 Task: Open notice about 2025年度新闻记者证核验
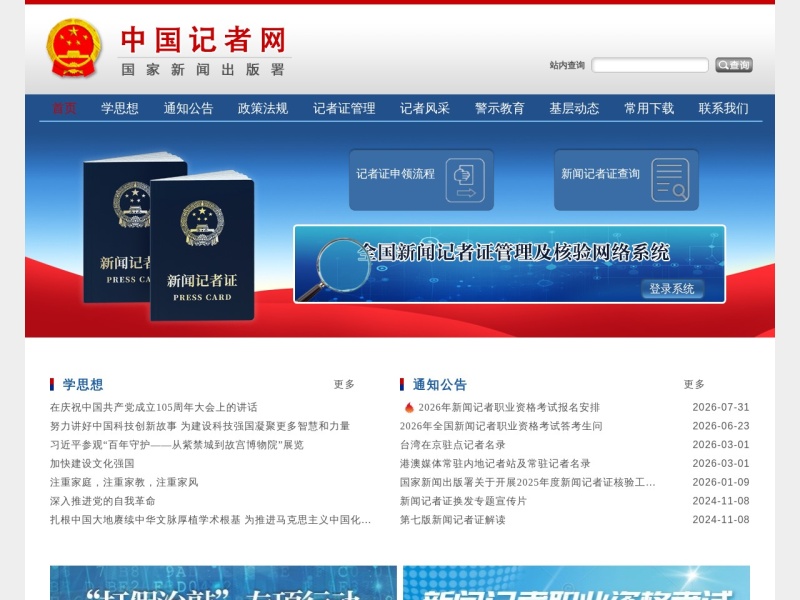528,482
